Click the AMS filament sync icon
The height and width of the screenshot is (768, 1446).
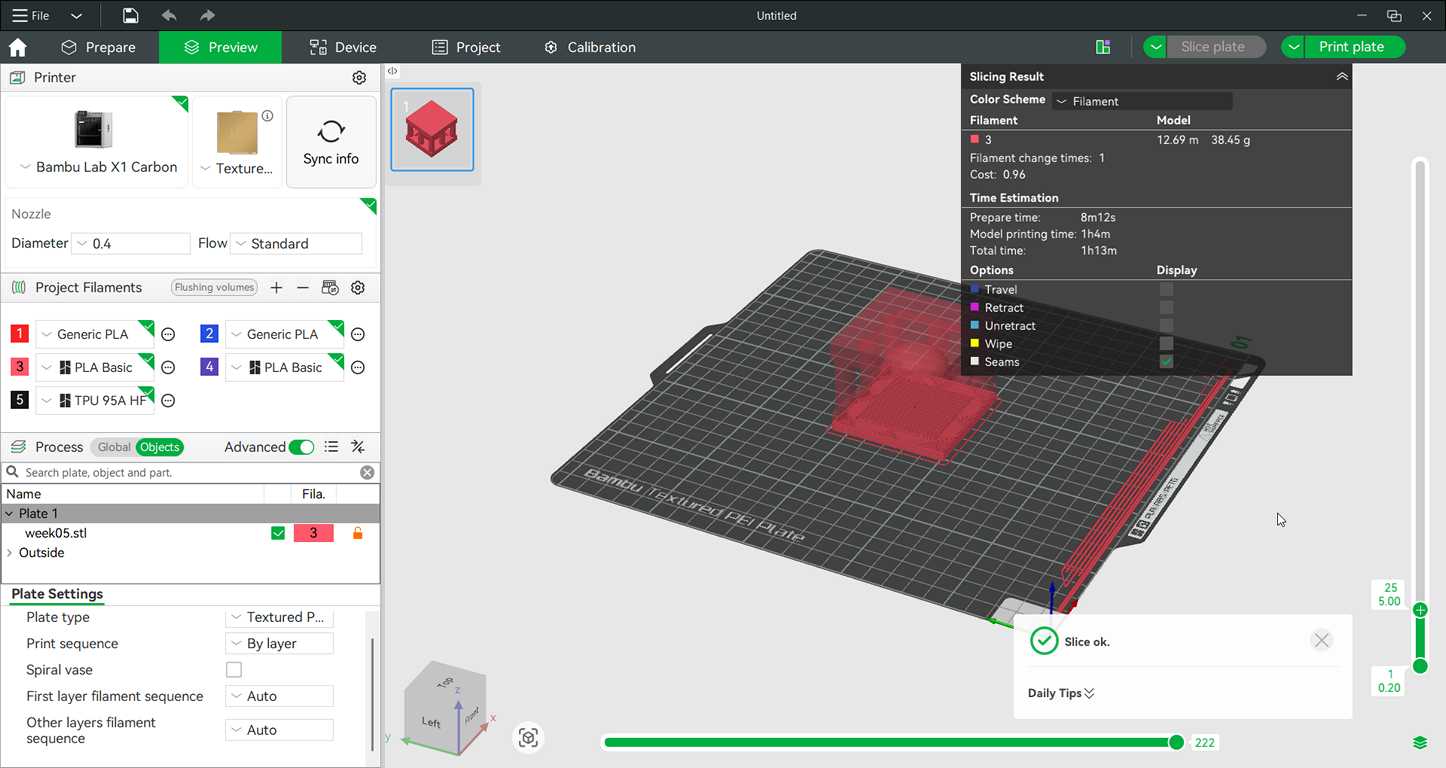tap(330, 288)
